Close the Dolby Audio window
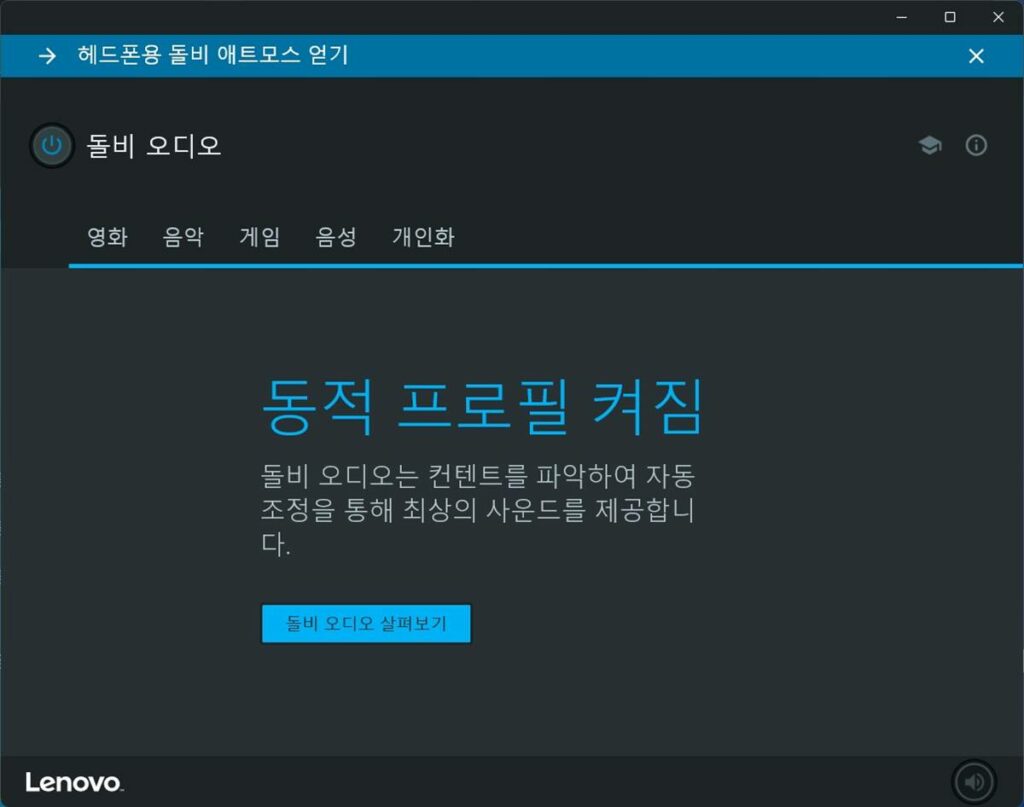 999,18
